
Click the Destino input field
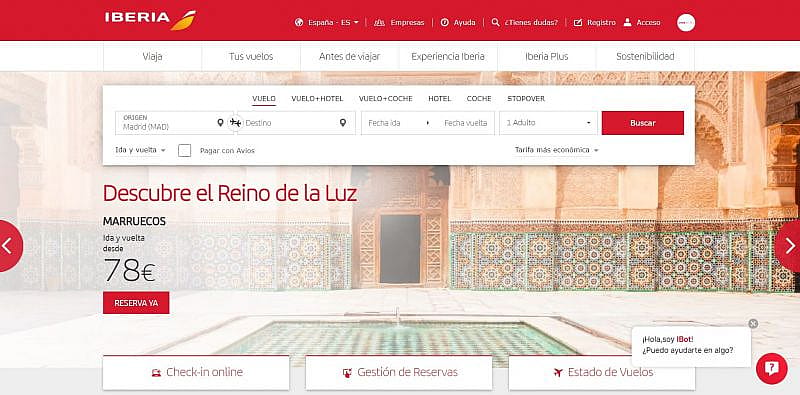(296, 123)
